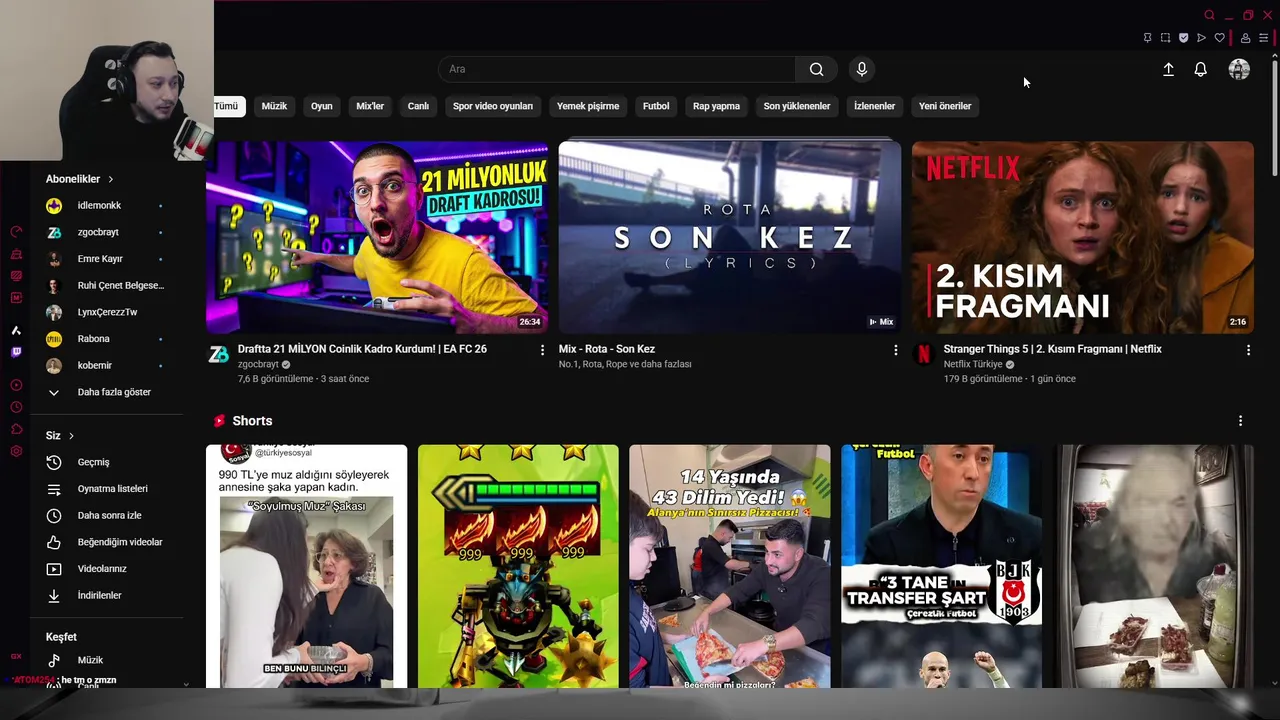Start voice search with microphone icon
The width and height of the screenshot is (1280, 720).
tap(862, 69)
